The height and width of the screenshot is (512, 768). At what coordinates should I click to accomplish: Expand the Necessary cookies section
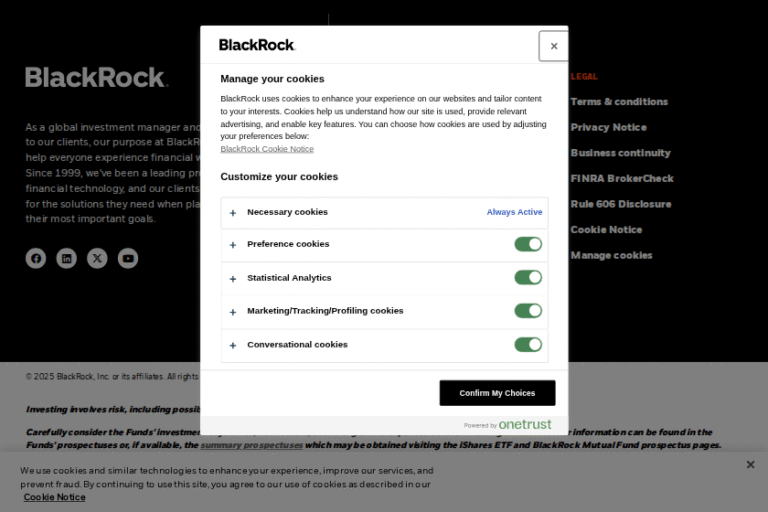click(233, 212)
